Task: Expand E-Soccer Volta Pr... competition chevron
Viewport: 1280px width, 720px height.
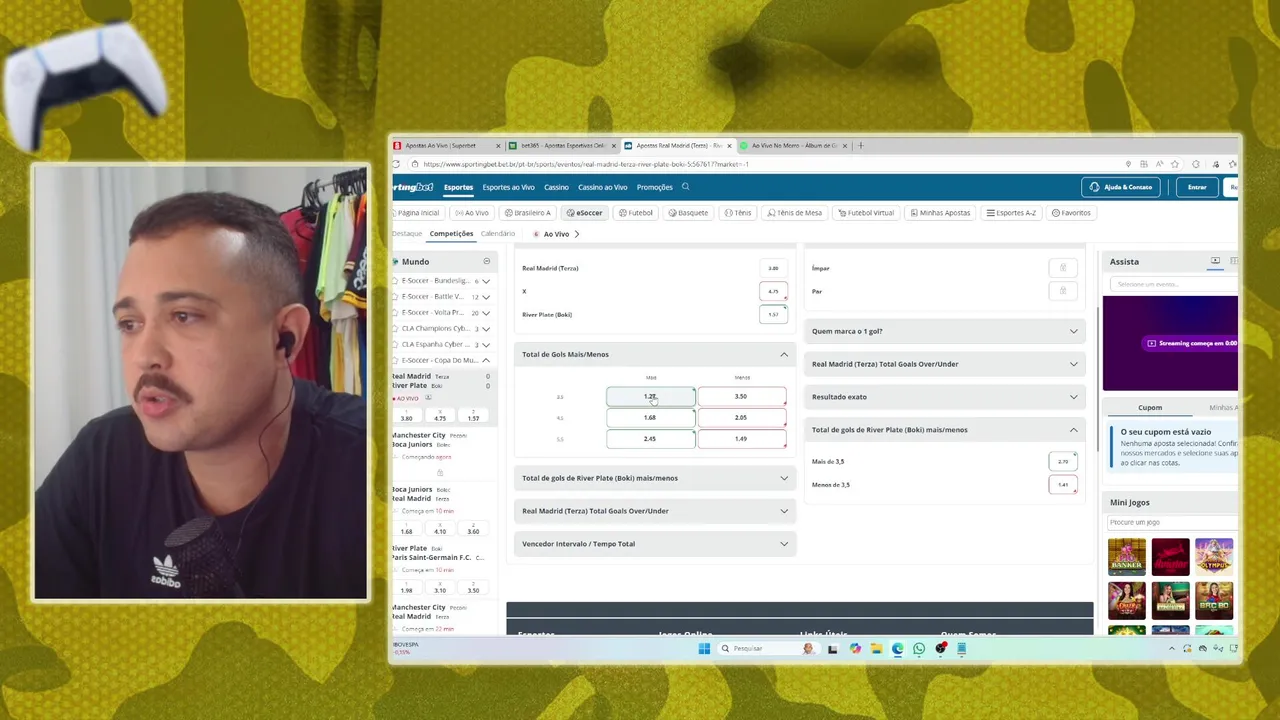Action: click(486, 313)
